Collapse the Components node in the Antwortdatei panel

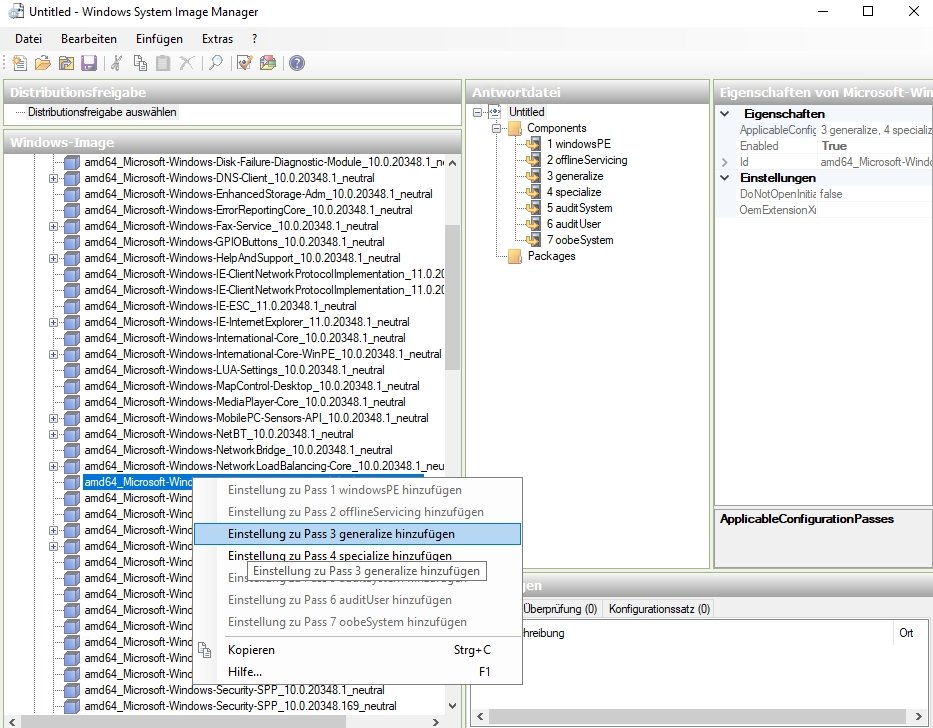495,127
